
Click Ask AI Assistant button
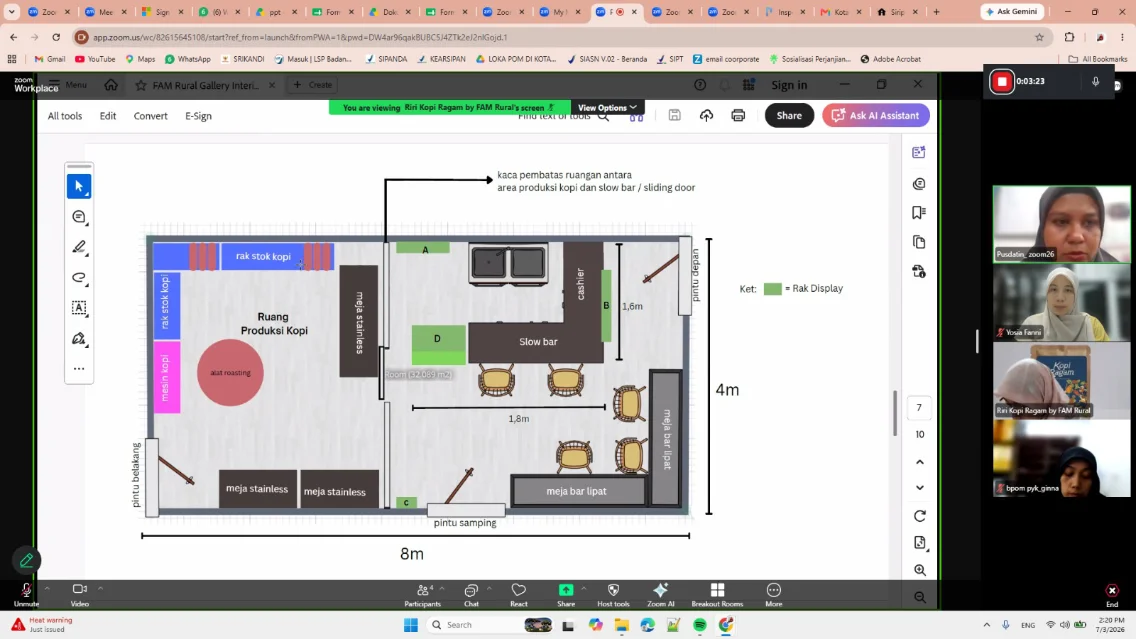pos(875,115)
